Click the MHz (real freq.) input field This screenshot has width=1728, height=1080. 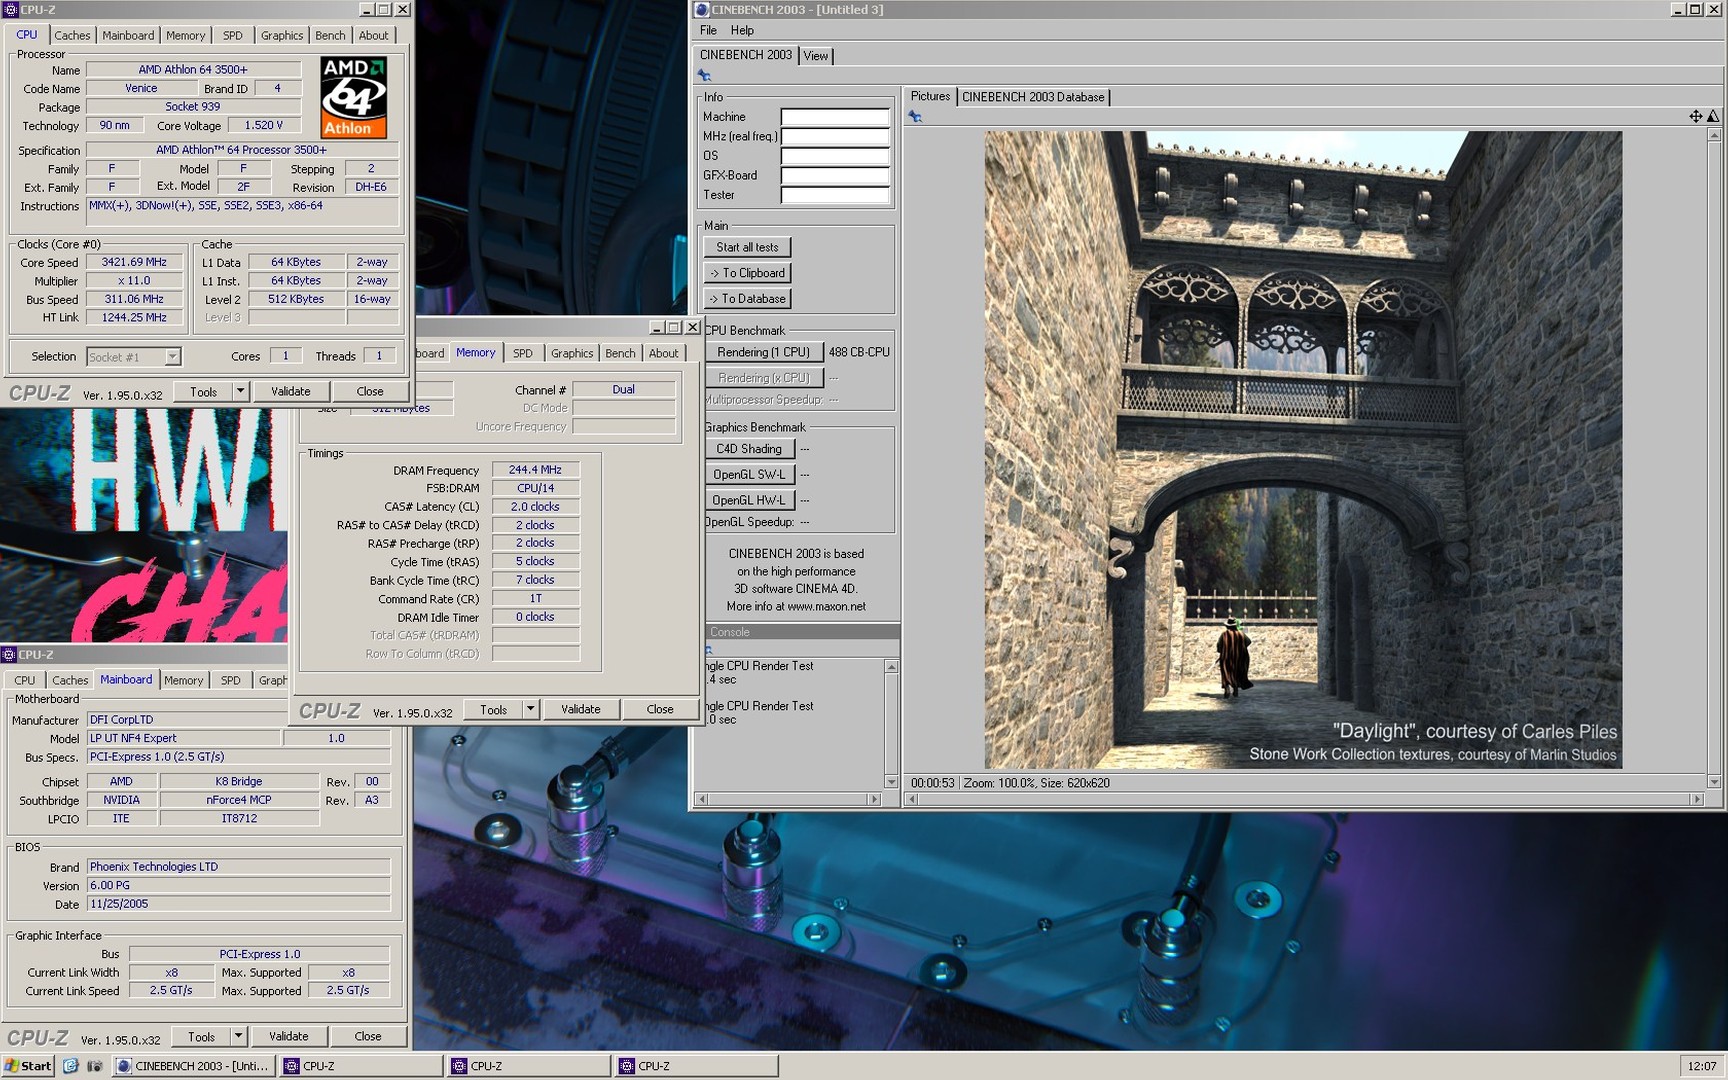pos(835,136)
